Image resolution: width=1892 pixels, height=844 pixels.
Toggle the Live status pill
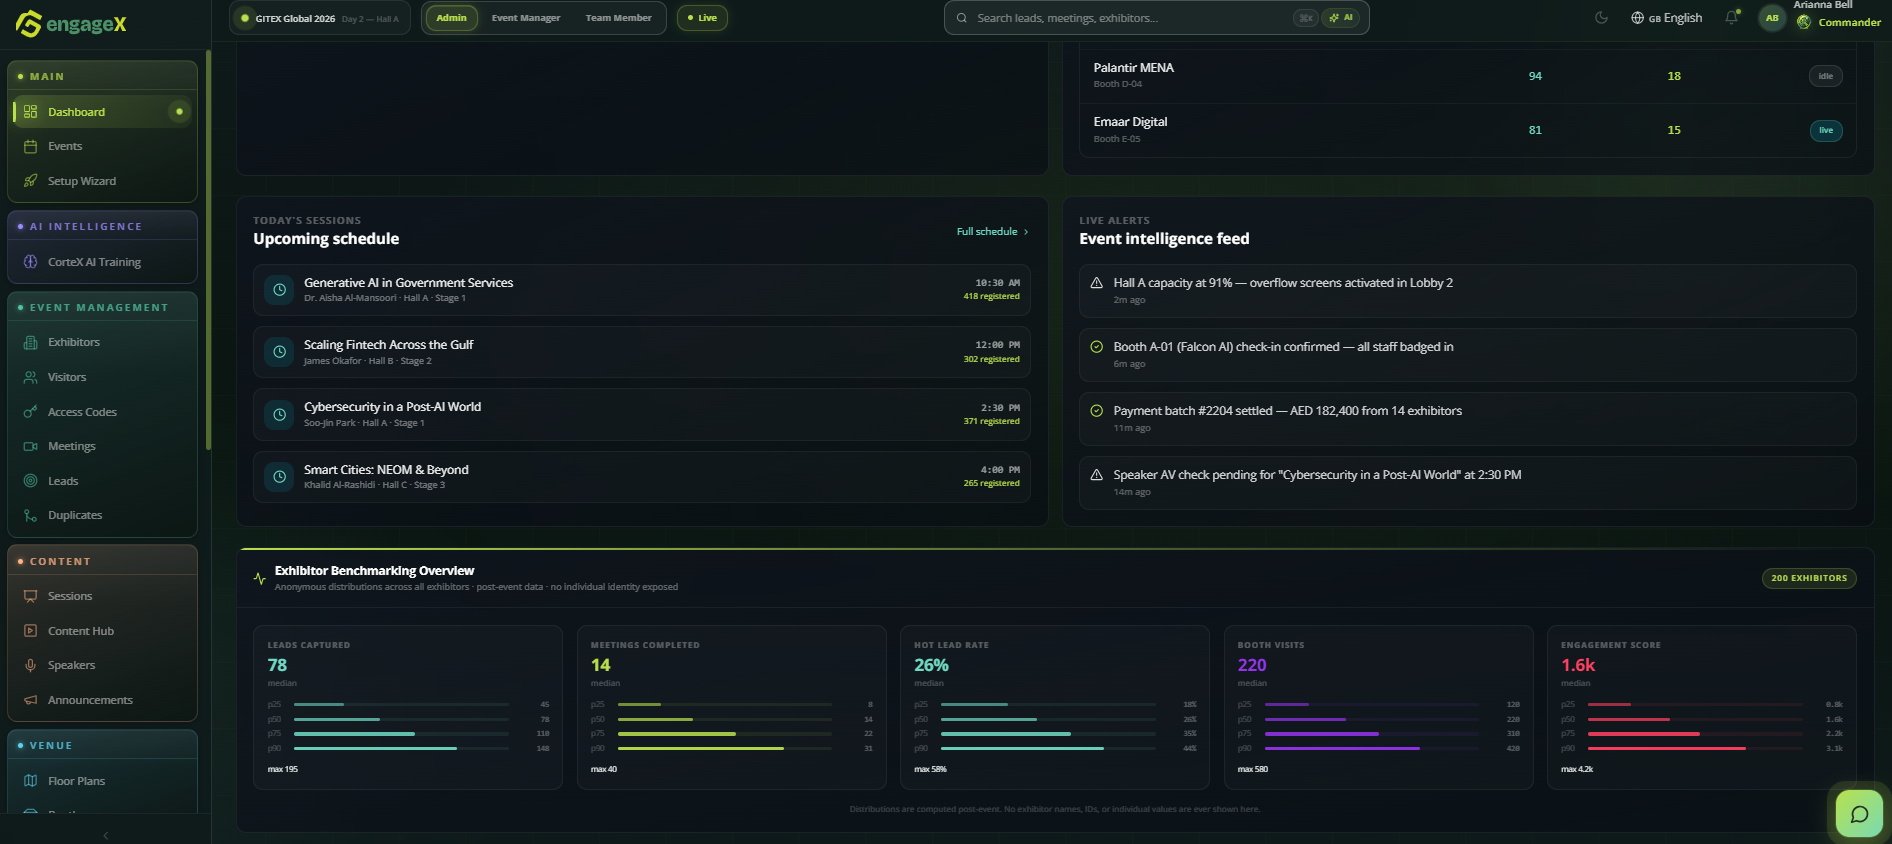click(x=702, y=18)
